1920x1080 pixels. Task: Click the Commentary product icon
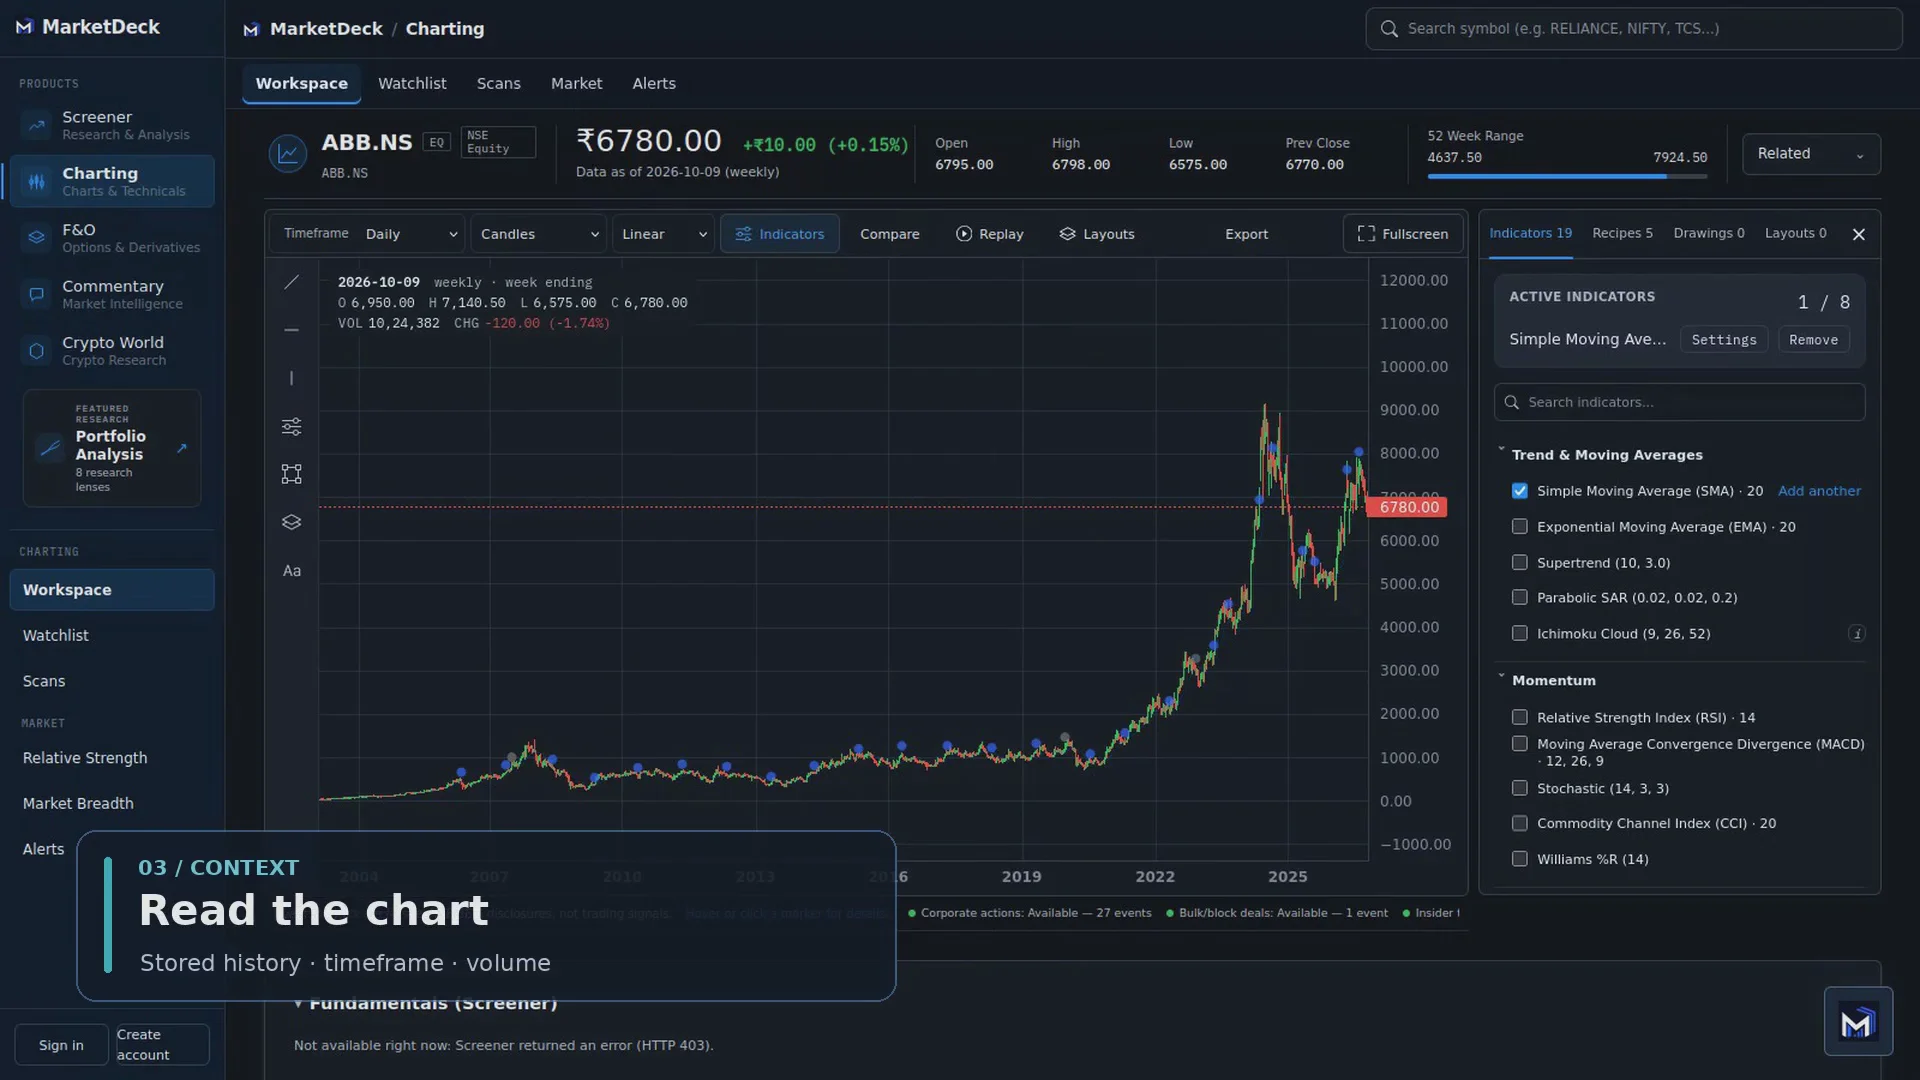click(x=36, y=294)
